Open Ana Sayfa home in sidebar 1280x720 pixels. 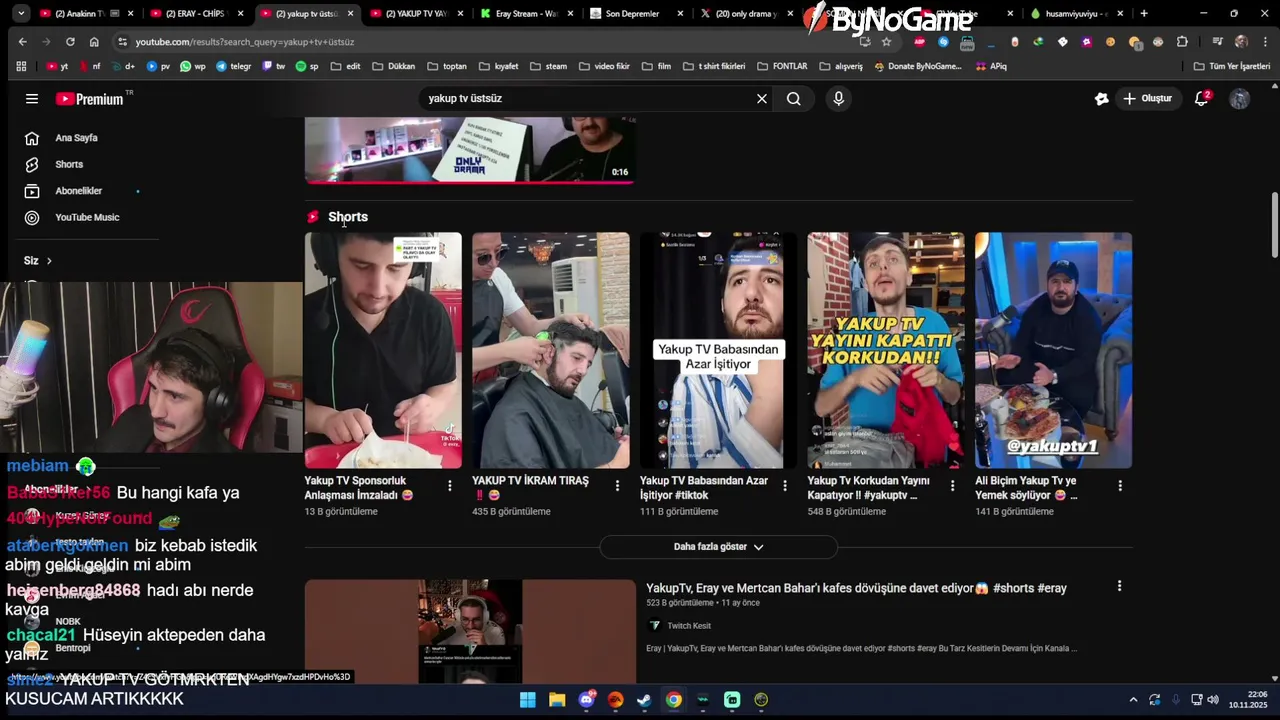[x=76, y=138]
